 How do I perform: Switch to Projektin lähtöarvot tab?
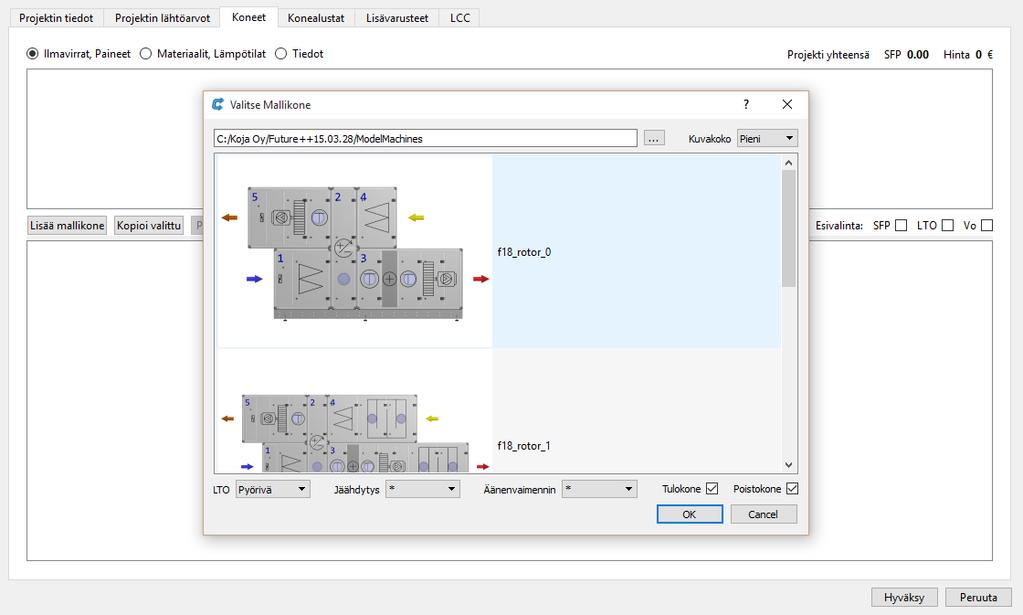tap(162, 18)
